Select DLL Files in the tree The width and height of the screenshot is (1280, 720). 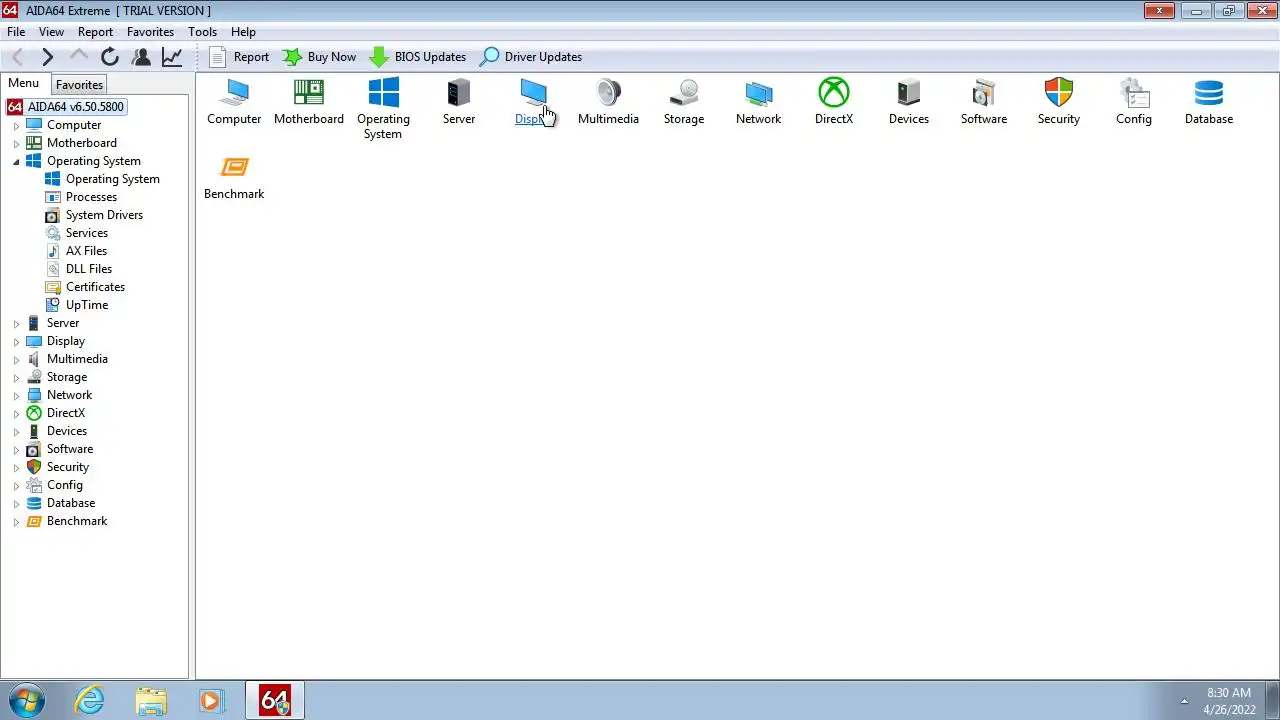coord(89,269)
